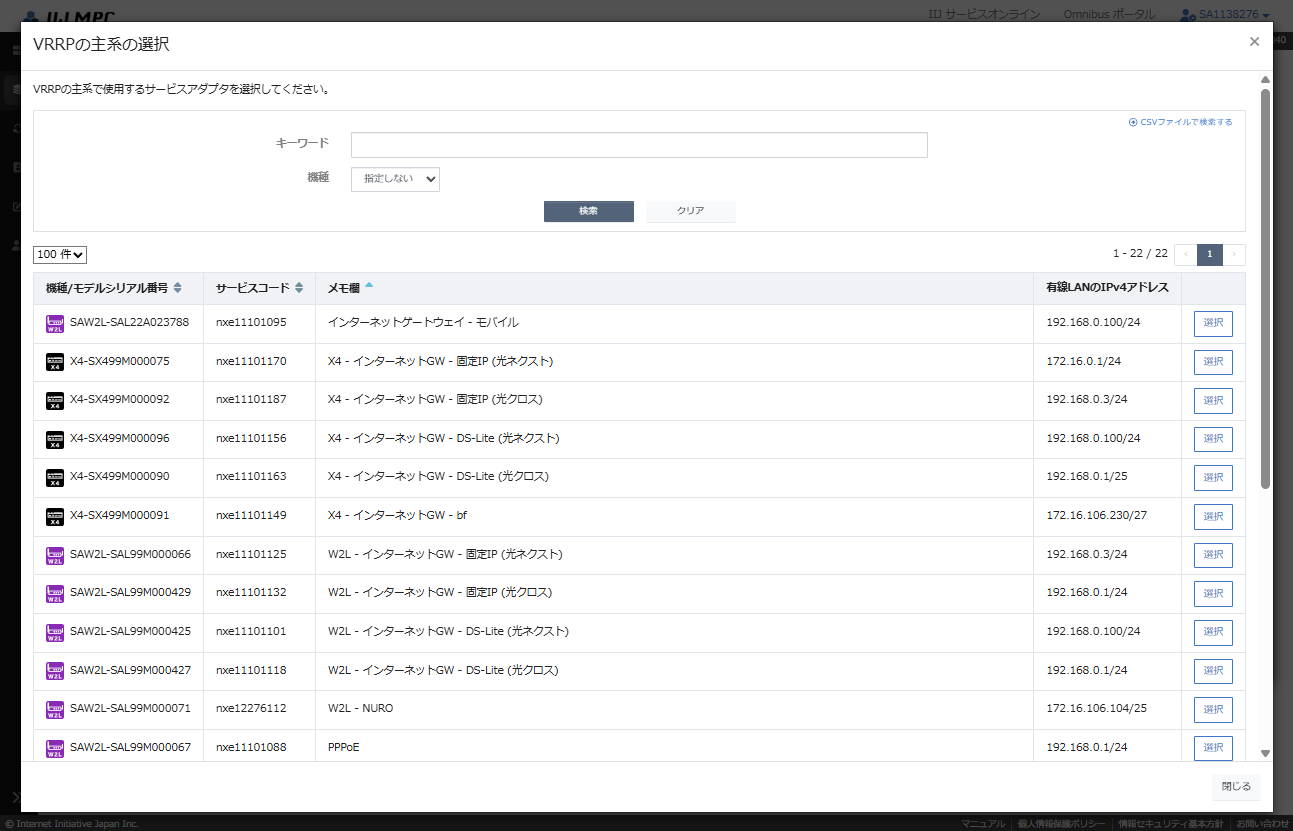Click the W2L icon beside SAW2L-SAL99M000071
The image size is (1293, 831).
point(55,710)
